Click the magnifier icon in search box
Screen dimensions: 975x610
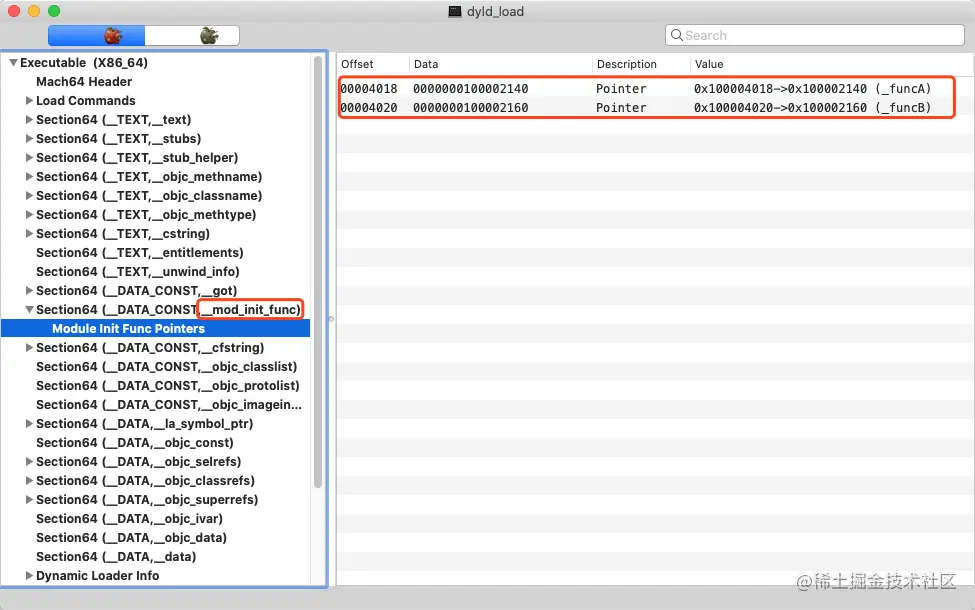tap(677, 35)
